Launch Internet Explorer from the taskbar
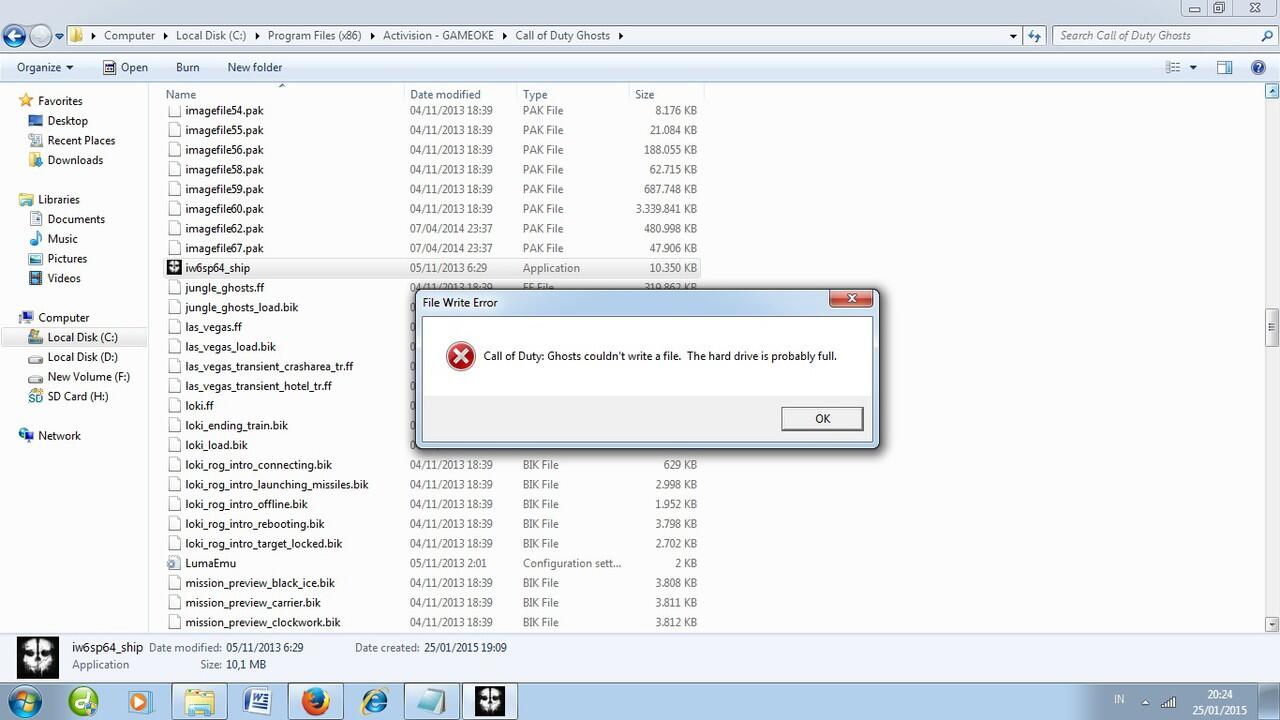The width and height of the screenshot is (1280, 720). pos(374,702)
